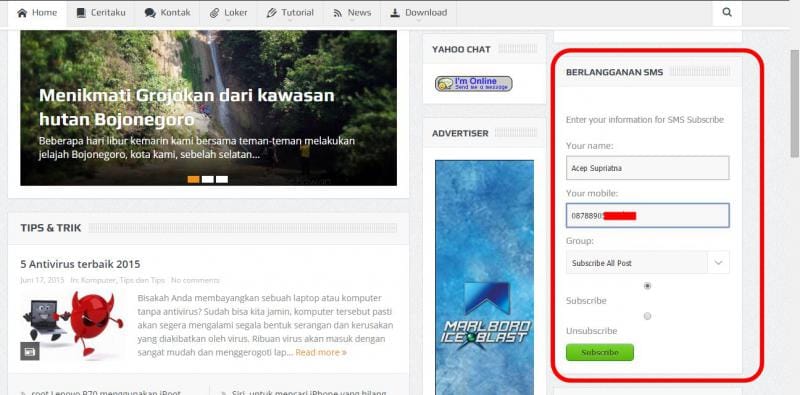Focus the Your name input field
This screenshot has width=800, height=395.
pos(647,168)
